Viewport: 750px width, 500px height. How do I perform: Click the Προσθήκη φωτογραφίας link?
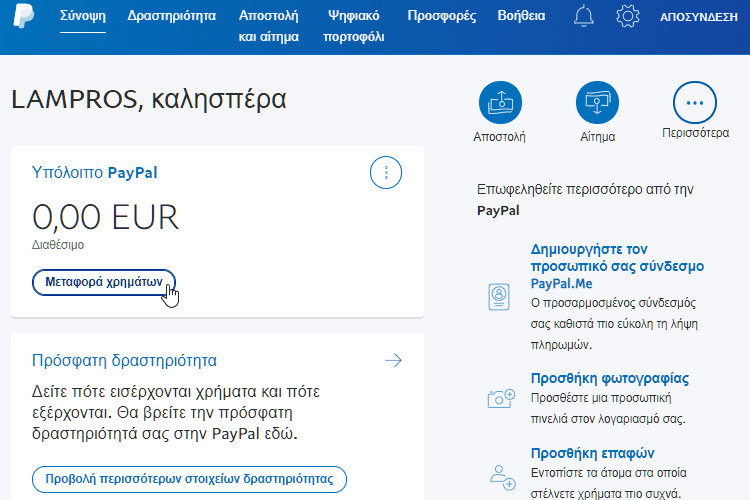(610, 378)
